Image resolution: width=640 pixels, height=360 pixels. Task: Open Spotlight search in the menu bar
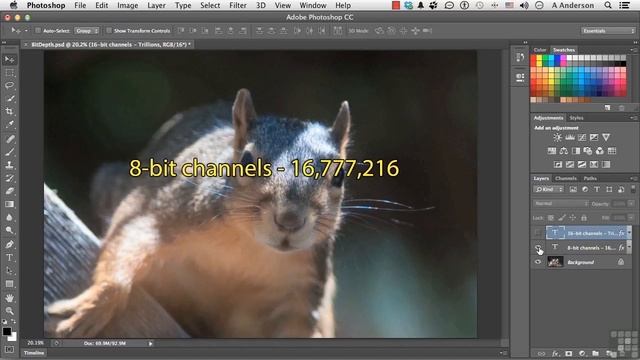click(x=608, y=5)
